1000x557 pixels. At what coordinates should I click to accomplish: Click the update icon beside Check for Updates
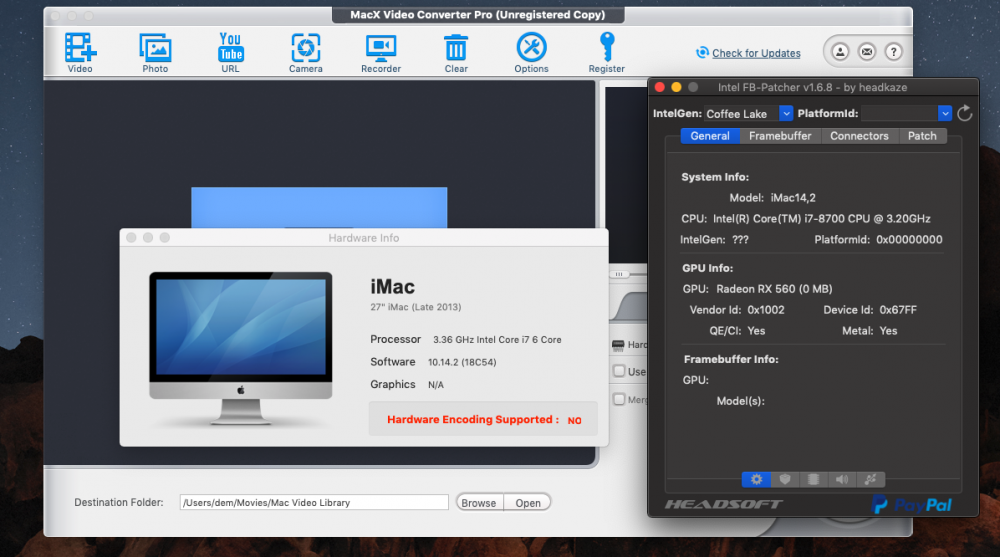click(702, 52)
